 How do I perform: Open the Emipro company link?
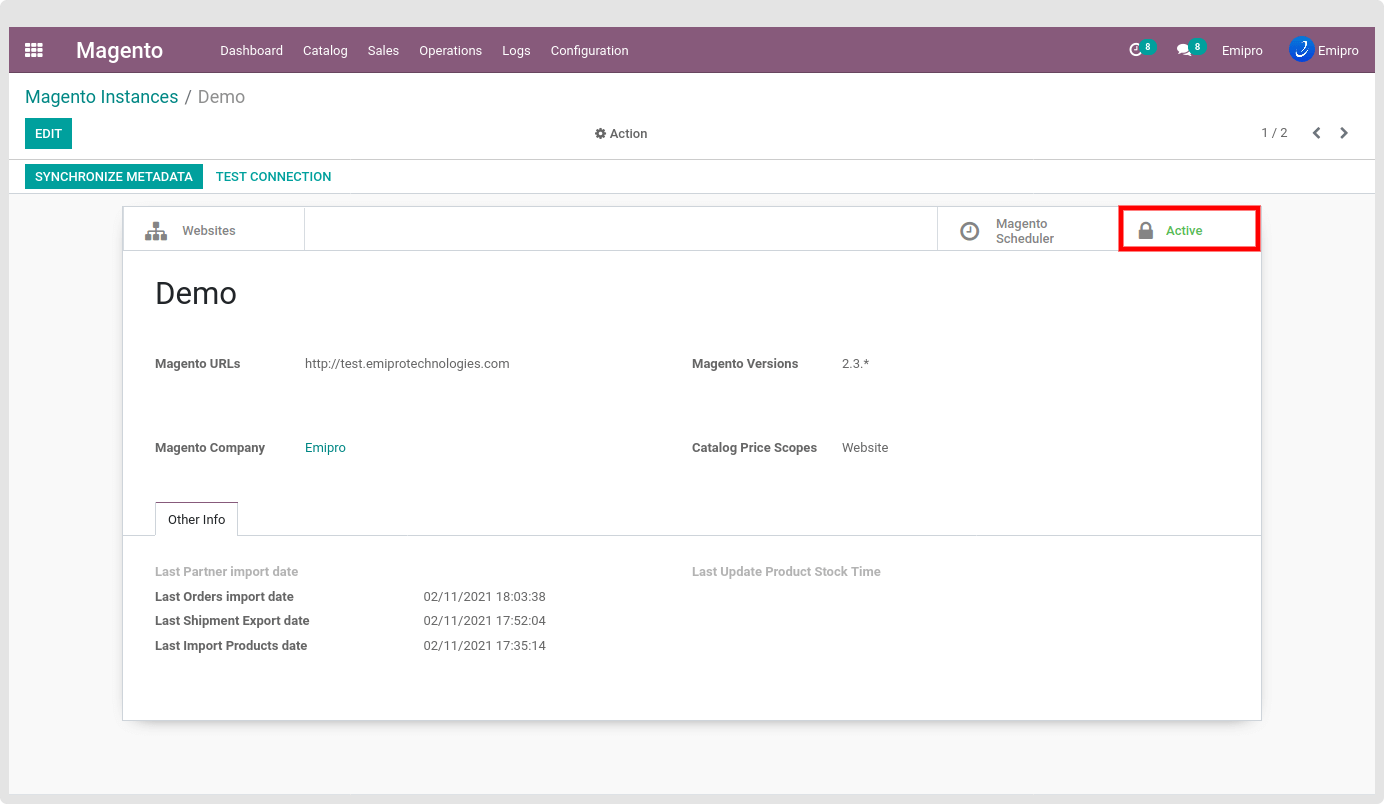pos(325,448)
